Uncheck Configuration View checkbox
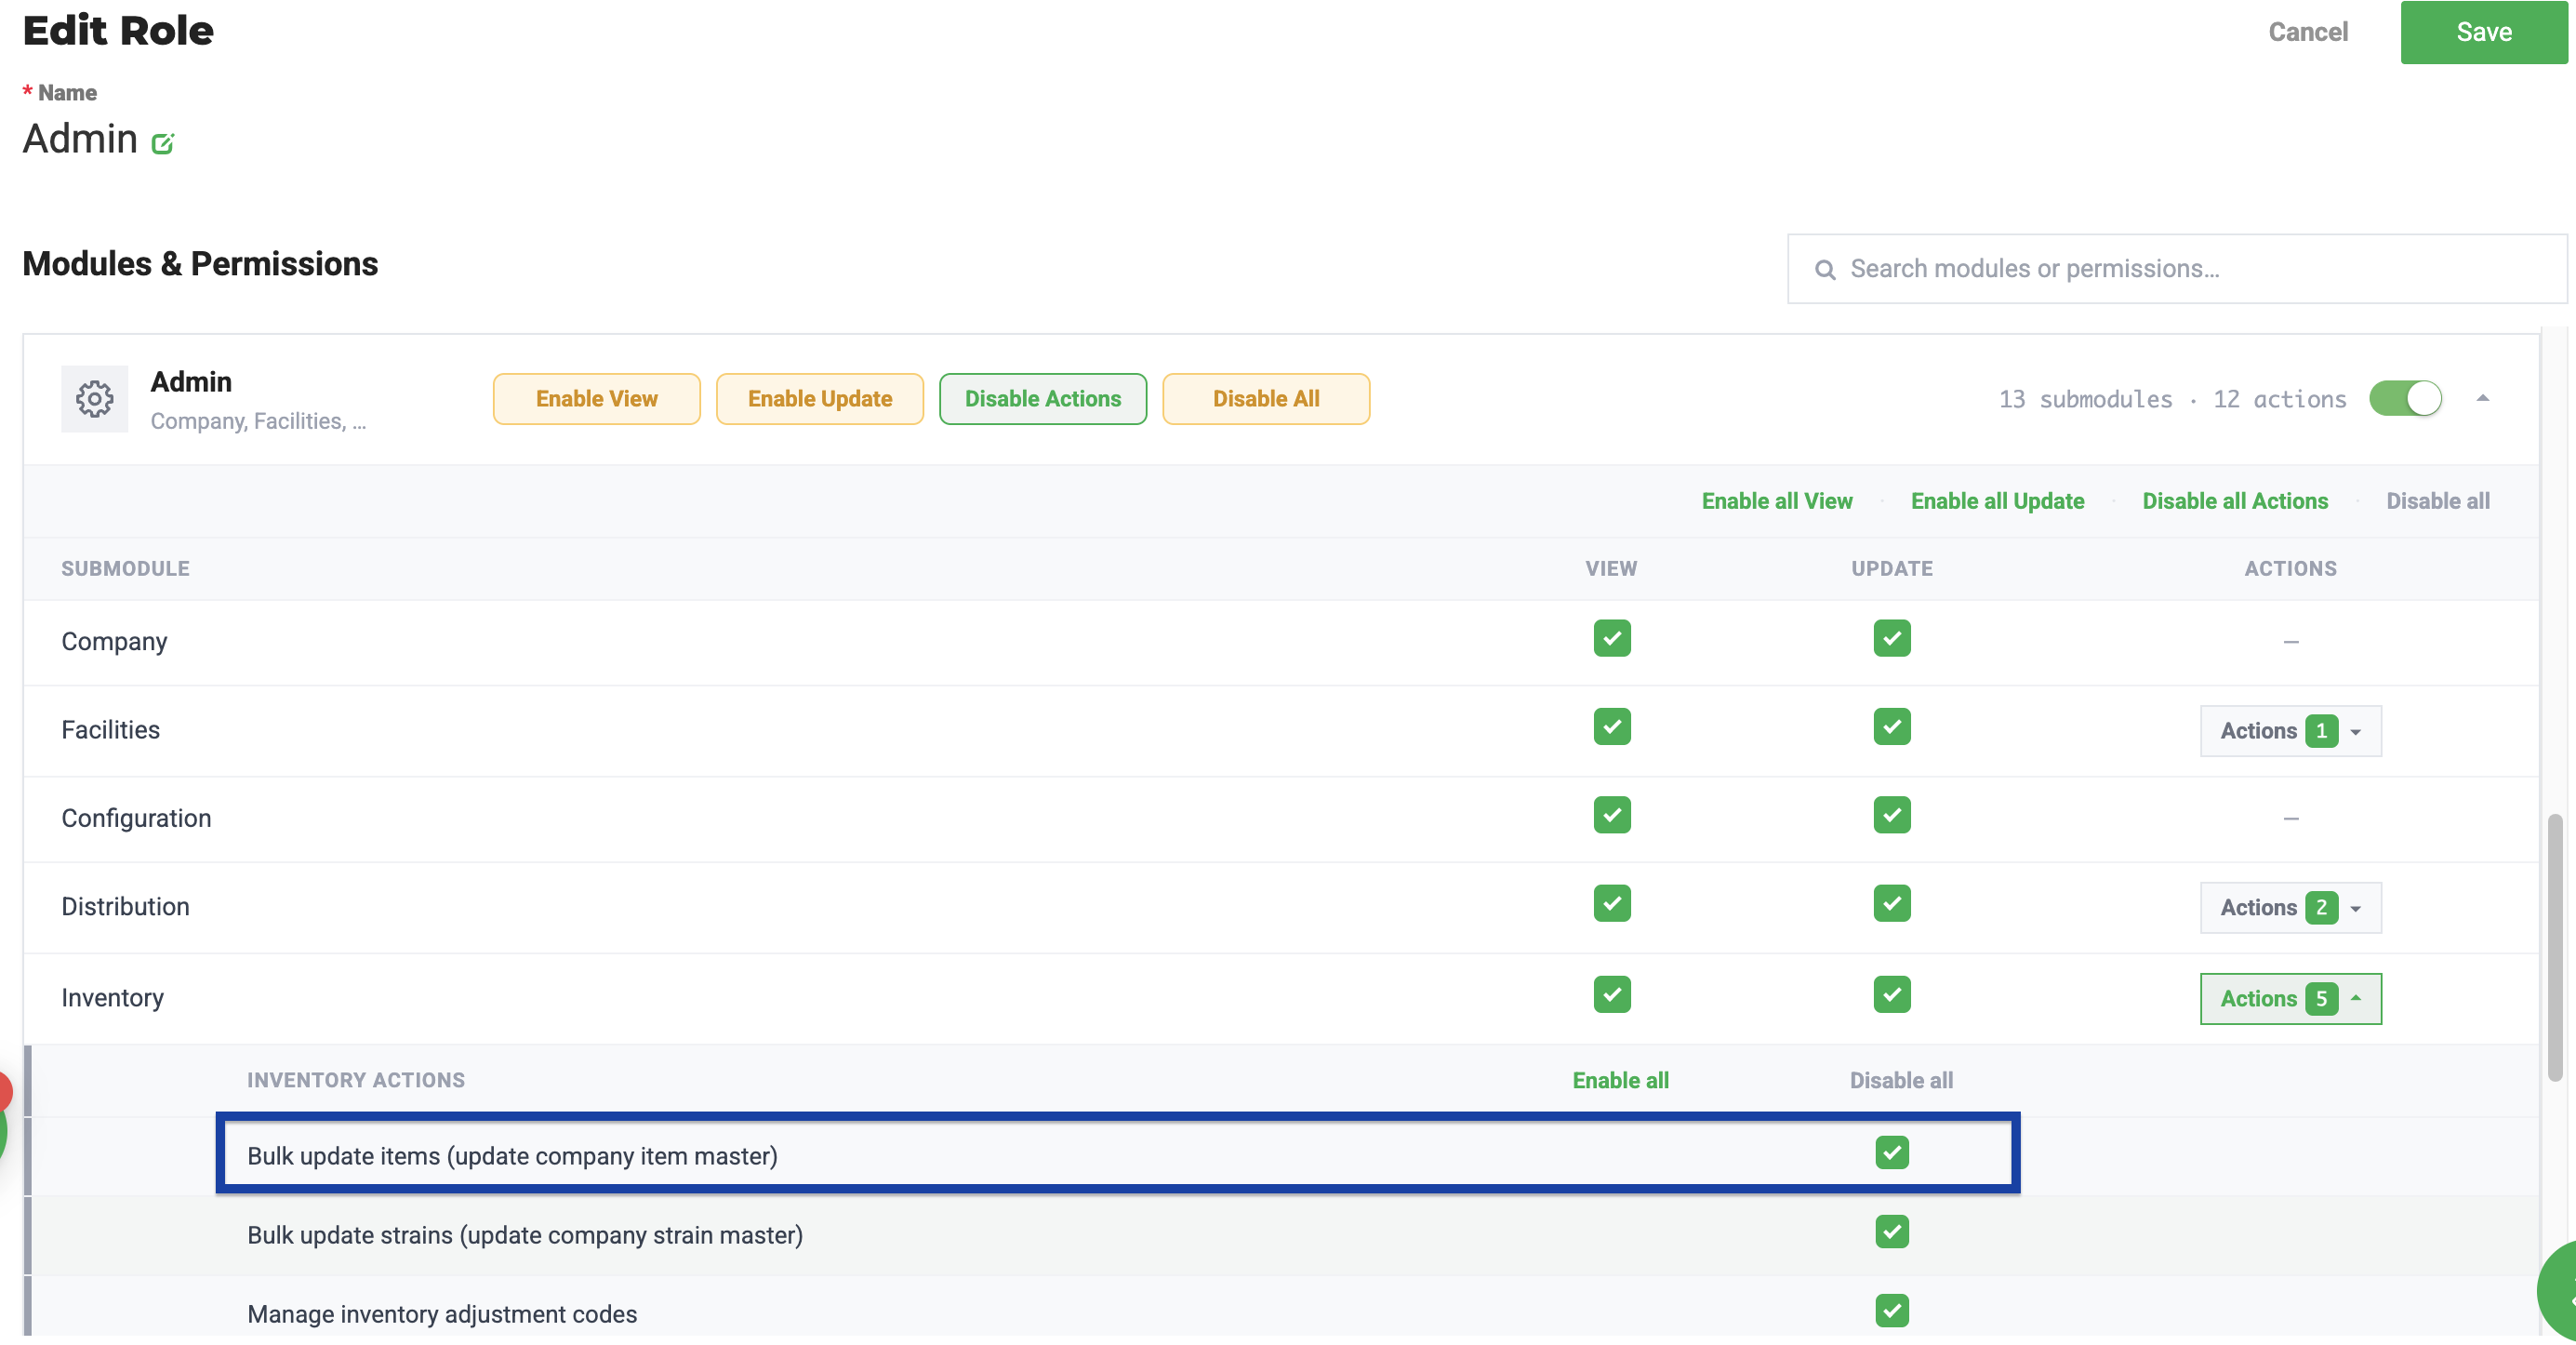2576x1345 pixels. point(1612,815)
